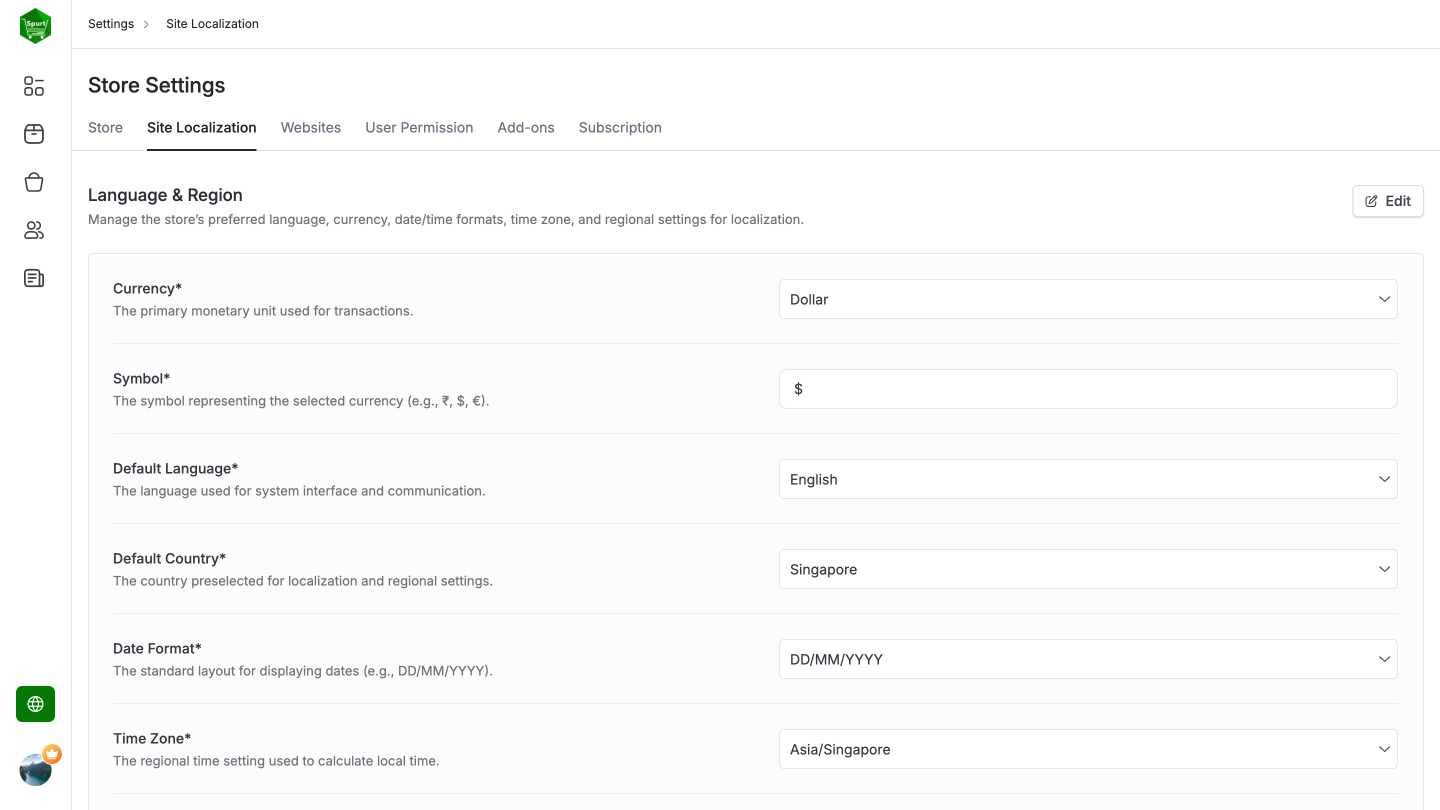
Task: Click the Edit button for Language & Region
Action: click(1388, 201)
